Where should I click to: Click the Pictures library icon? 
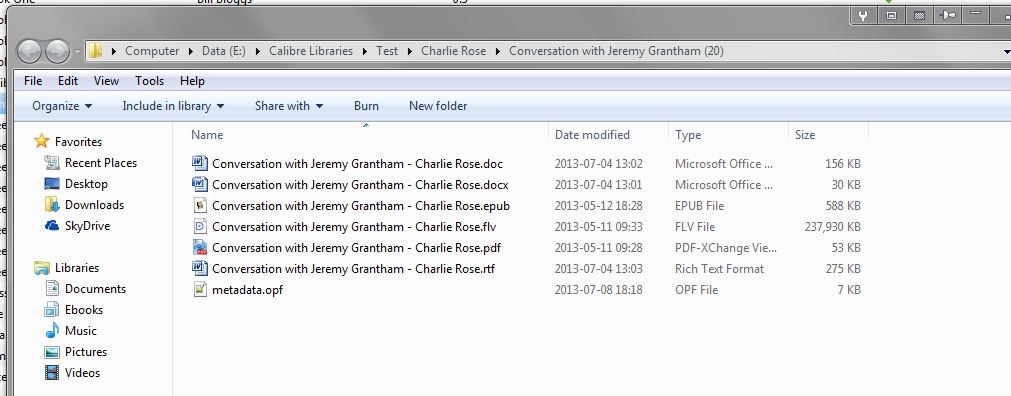[x=52, y=352]
